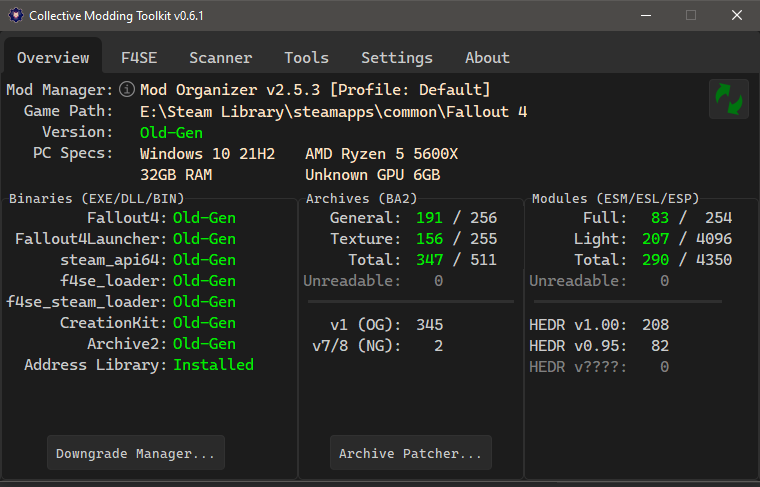Click the Modules (ESM/ESL/ESP) group heading
Viewport: 760px width, 487px height.
pos(616,199)
